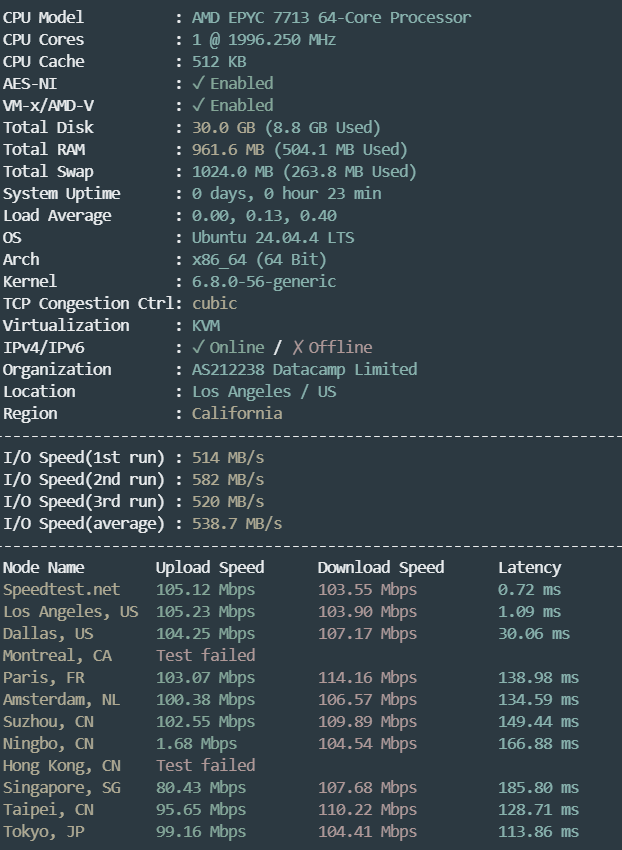Select Ningbo upload 1.68 Mbps
Screen dimensions: 622x850
[x=196, y=744]
